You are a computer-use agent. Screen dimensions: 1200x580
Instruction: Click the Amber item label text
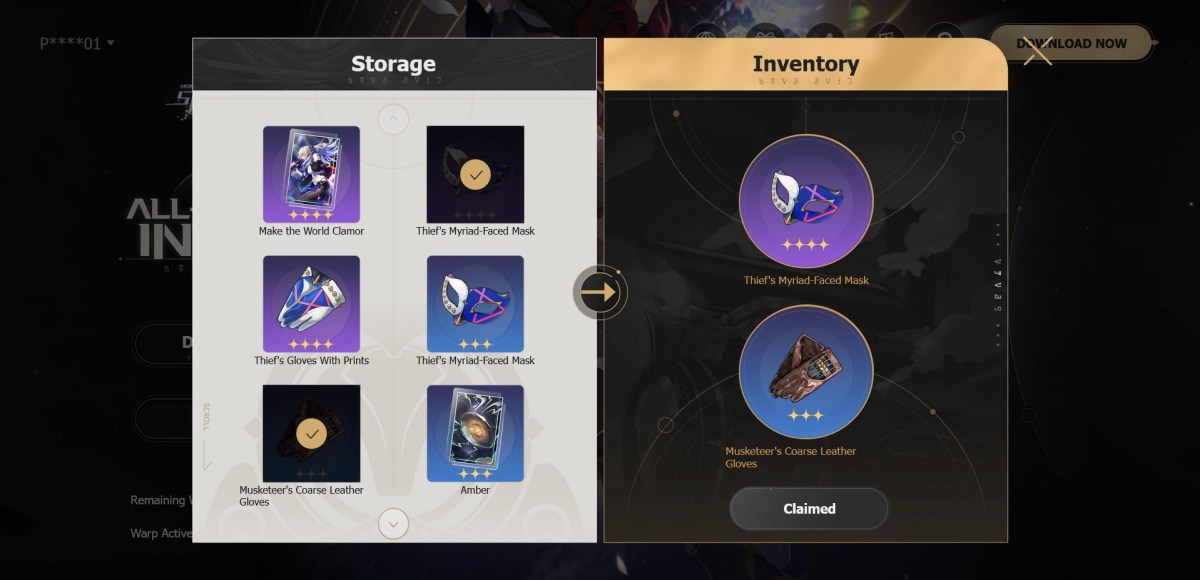(475, 490)
